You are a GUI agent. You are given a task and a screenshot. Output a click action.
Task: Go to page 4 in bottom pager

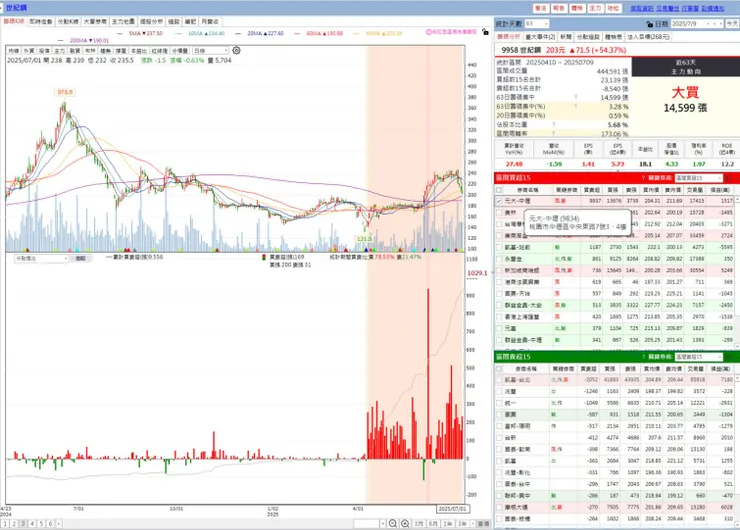coord(32,523)
